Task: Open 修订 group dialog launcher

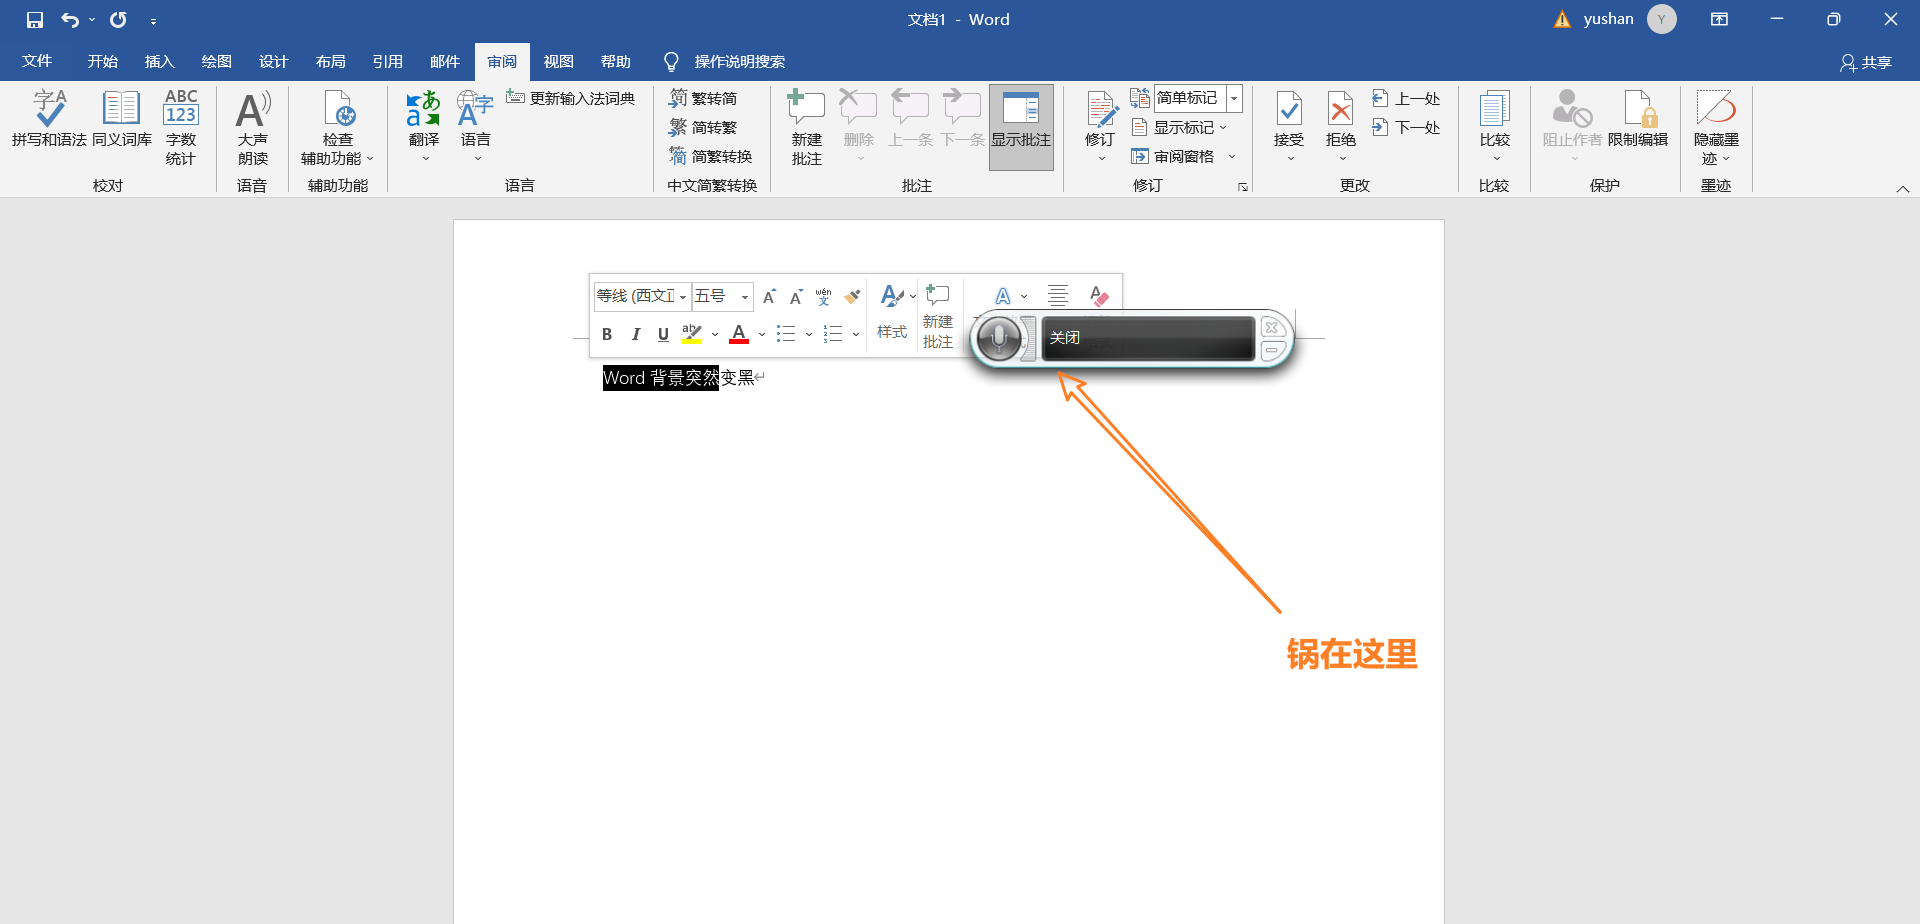Action: click(1243, 187)
